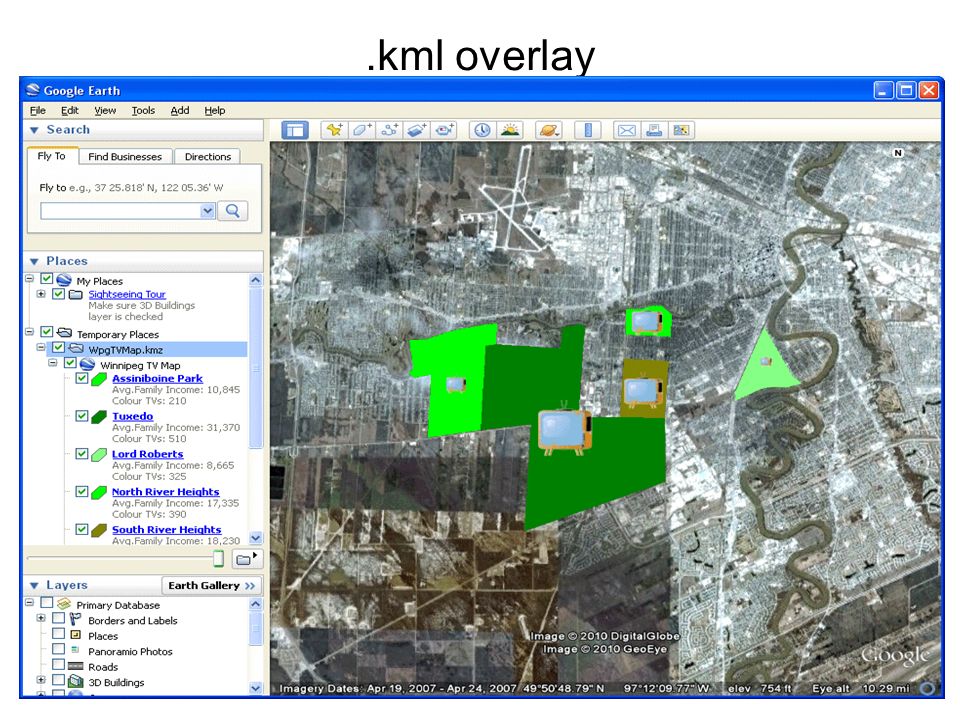Collapse the Search panel triangle

click(34, 130)
